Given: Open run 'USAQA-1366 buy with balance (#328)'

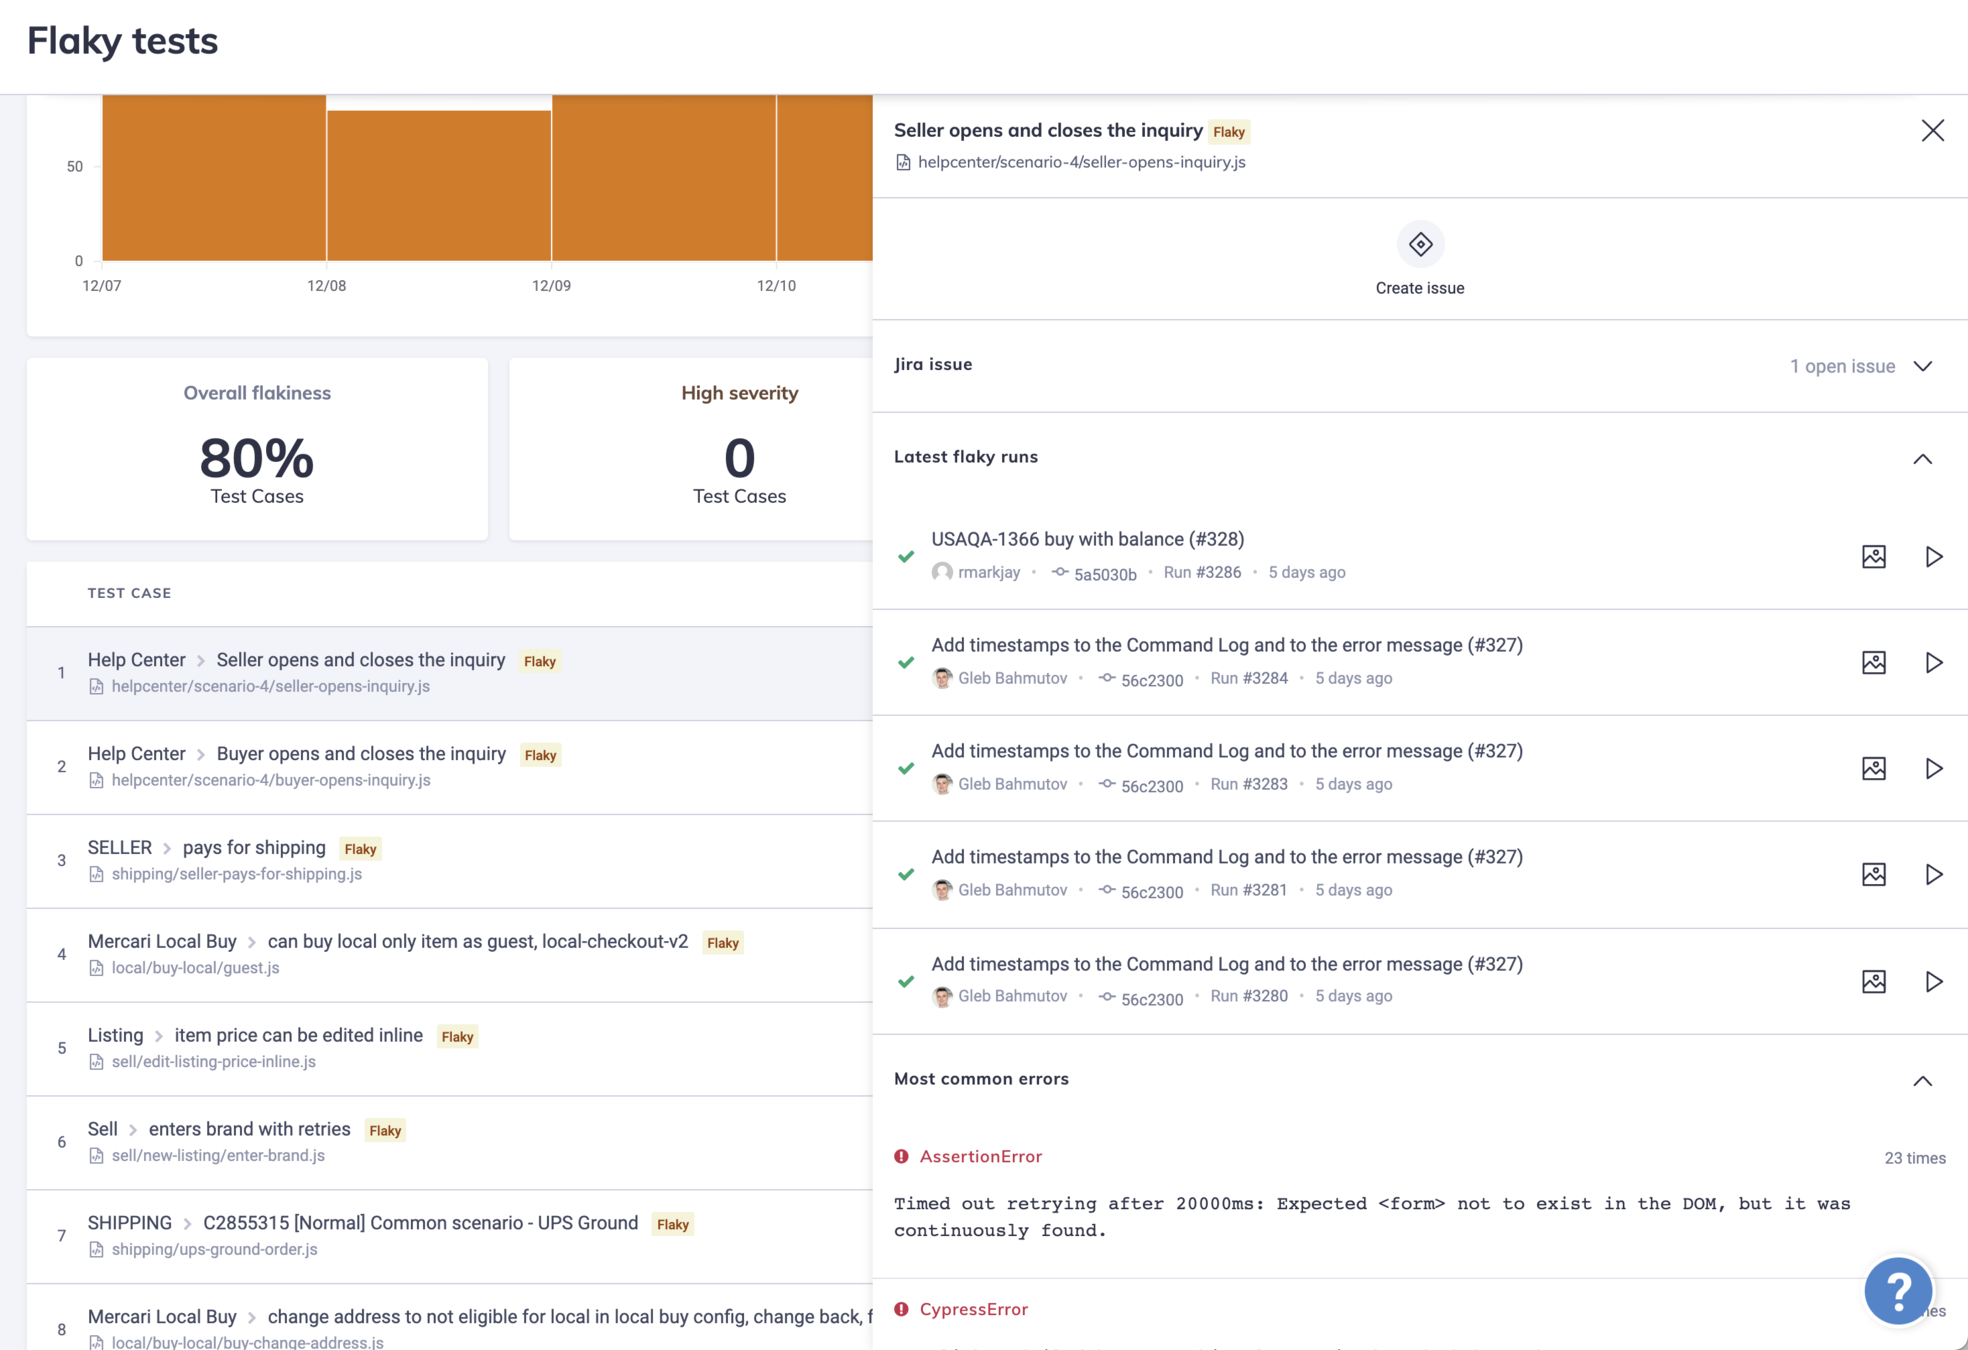Looking at the screenshot, I should point(1087,539).
